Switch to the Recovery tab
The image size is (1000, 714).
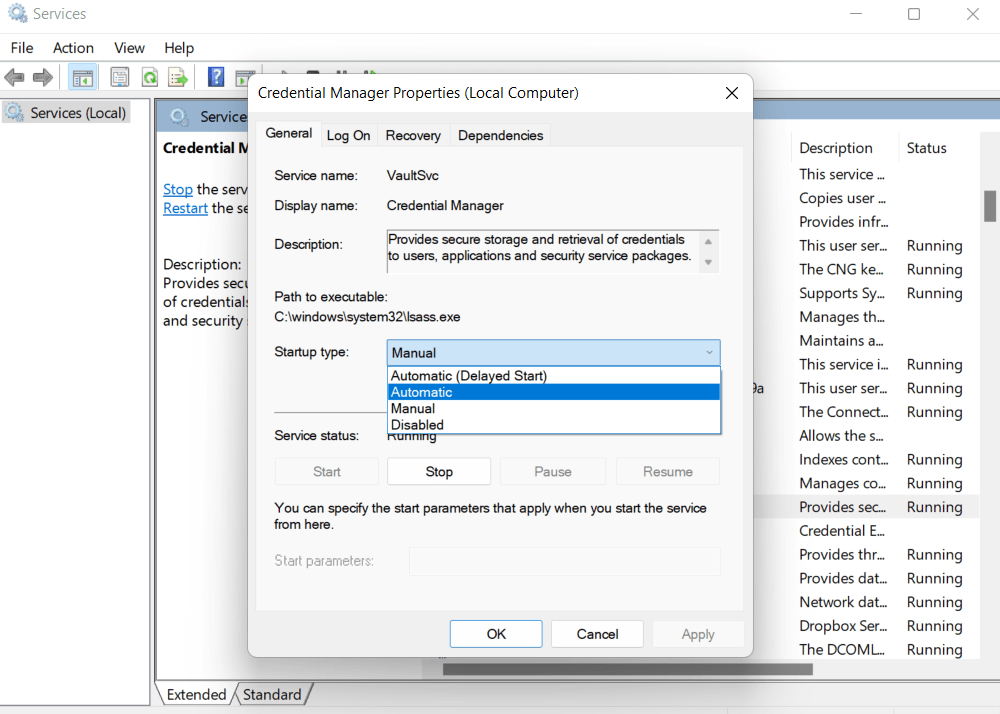coord(413,135)
